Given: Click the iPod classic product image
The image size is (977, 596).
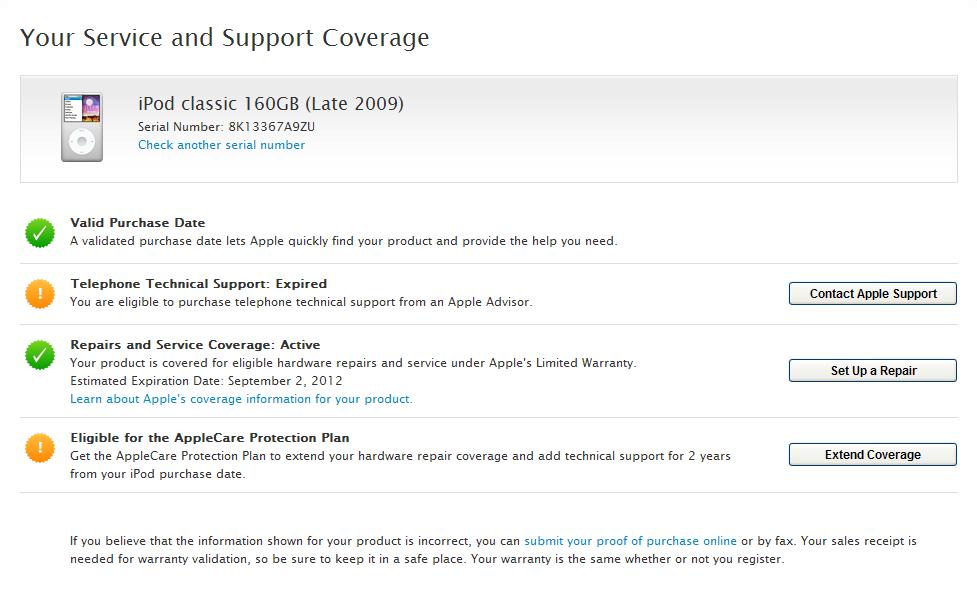Looking at the screenshot, I should point(81,127).
